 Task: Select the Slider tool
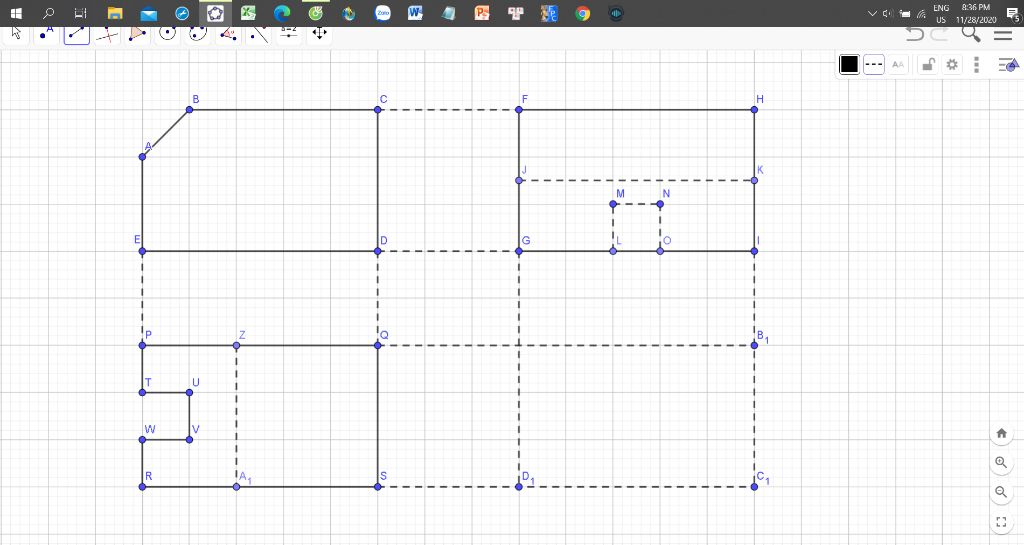(289, 34)
